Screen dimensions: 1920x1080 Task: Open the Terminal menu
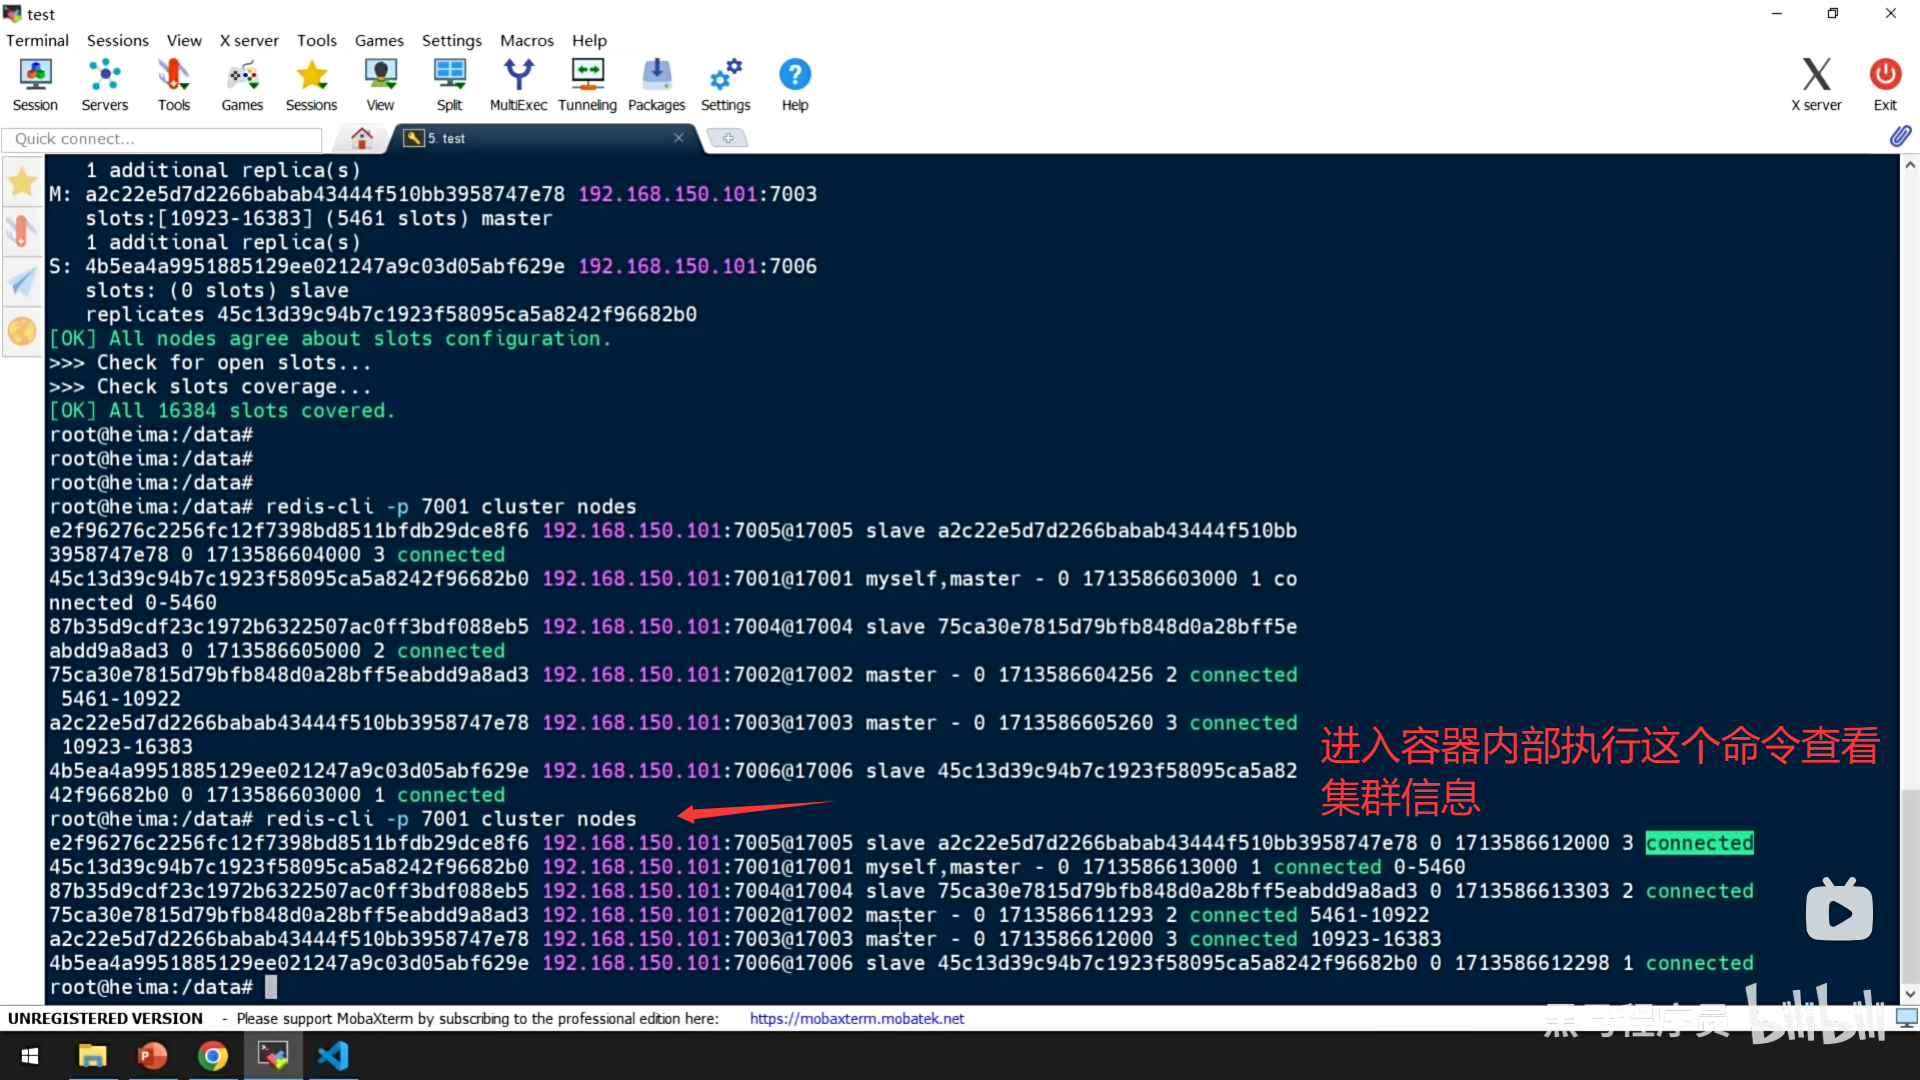(37, 40)
